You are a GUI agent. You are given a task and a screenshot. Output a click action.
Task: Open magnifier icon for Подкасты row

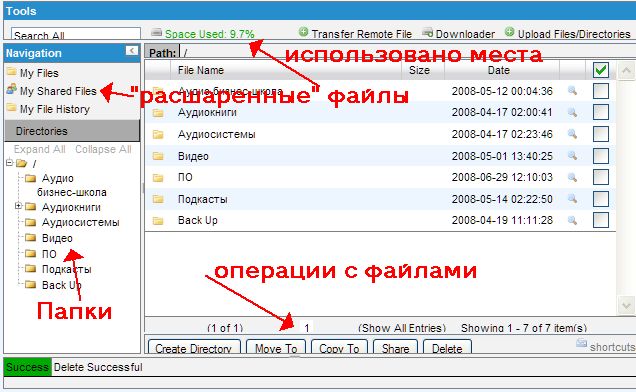572,198
